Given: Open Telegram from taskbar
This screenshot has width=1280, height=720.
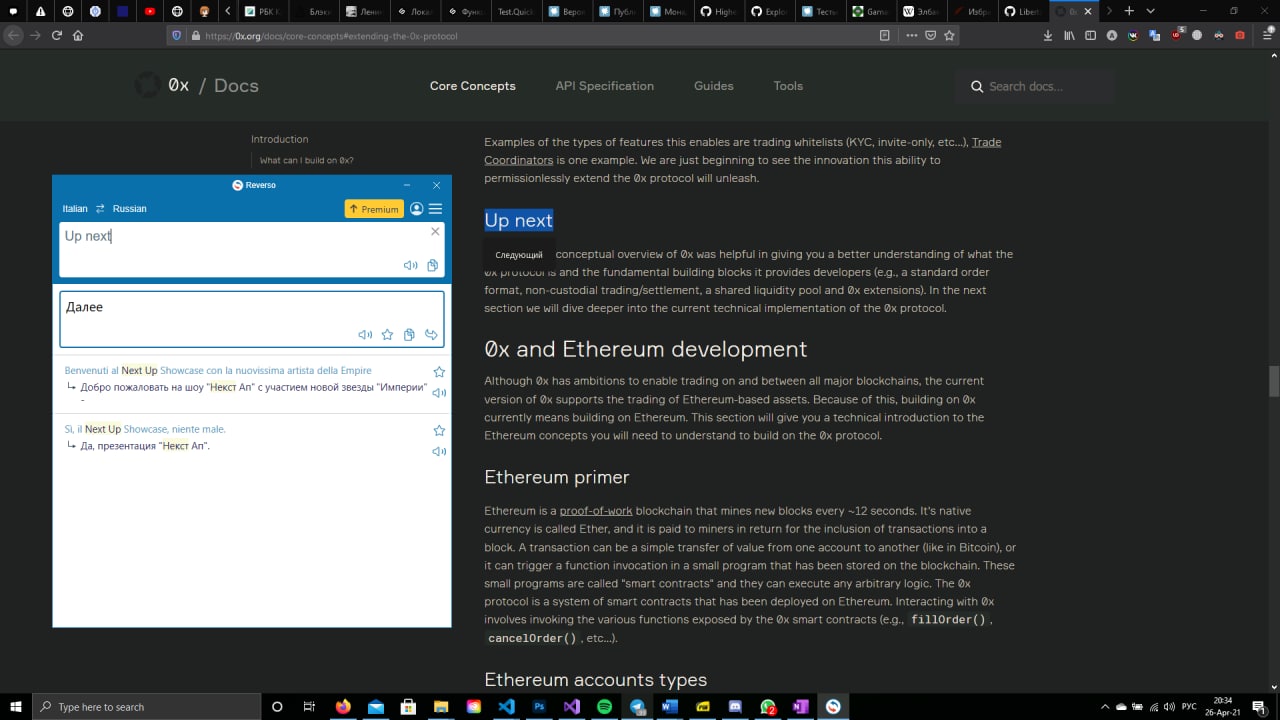Looking at the screenshot, I should pos(637,706).
